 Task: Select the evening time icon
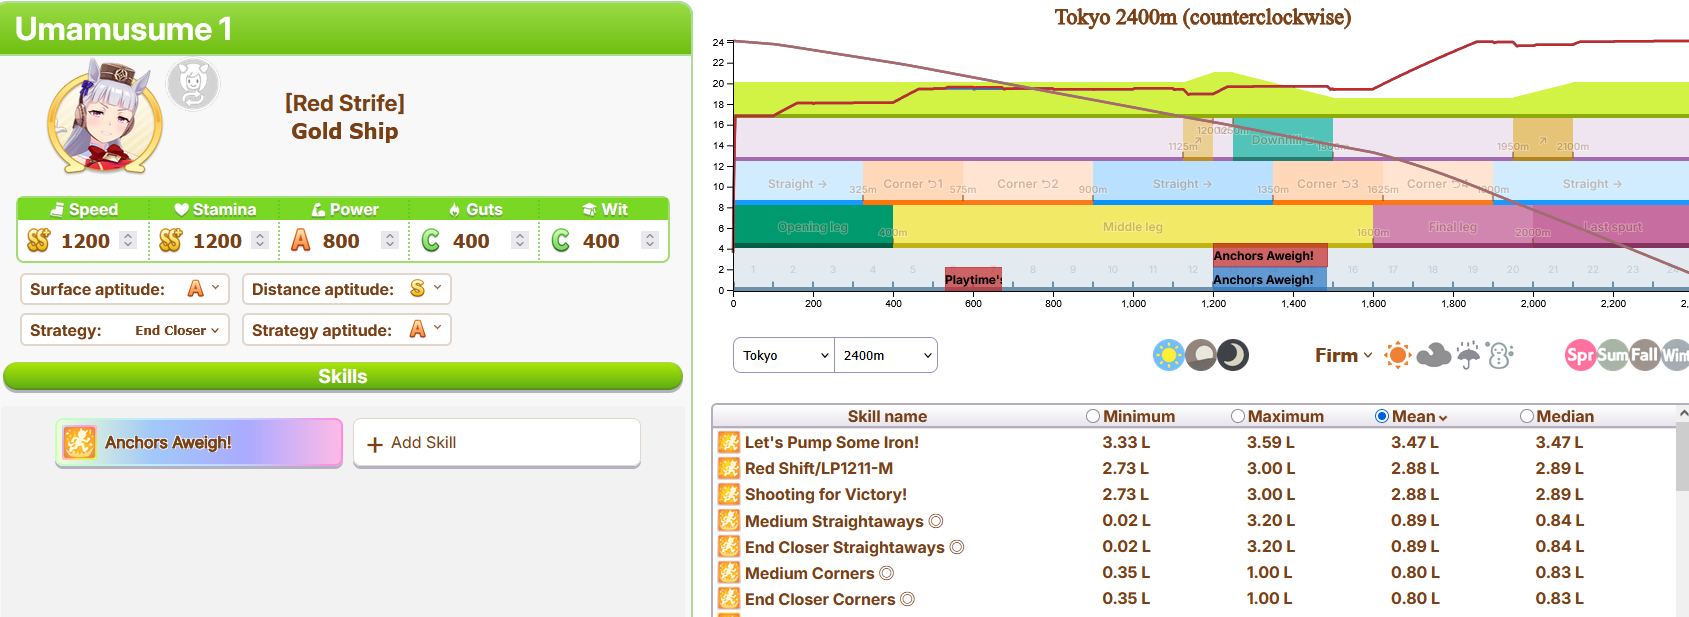1200,355
